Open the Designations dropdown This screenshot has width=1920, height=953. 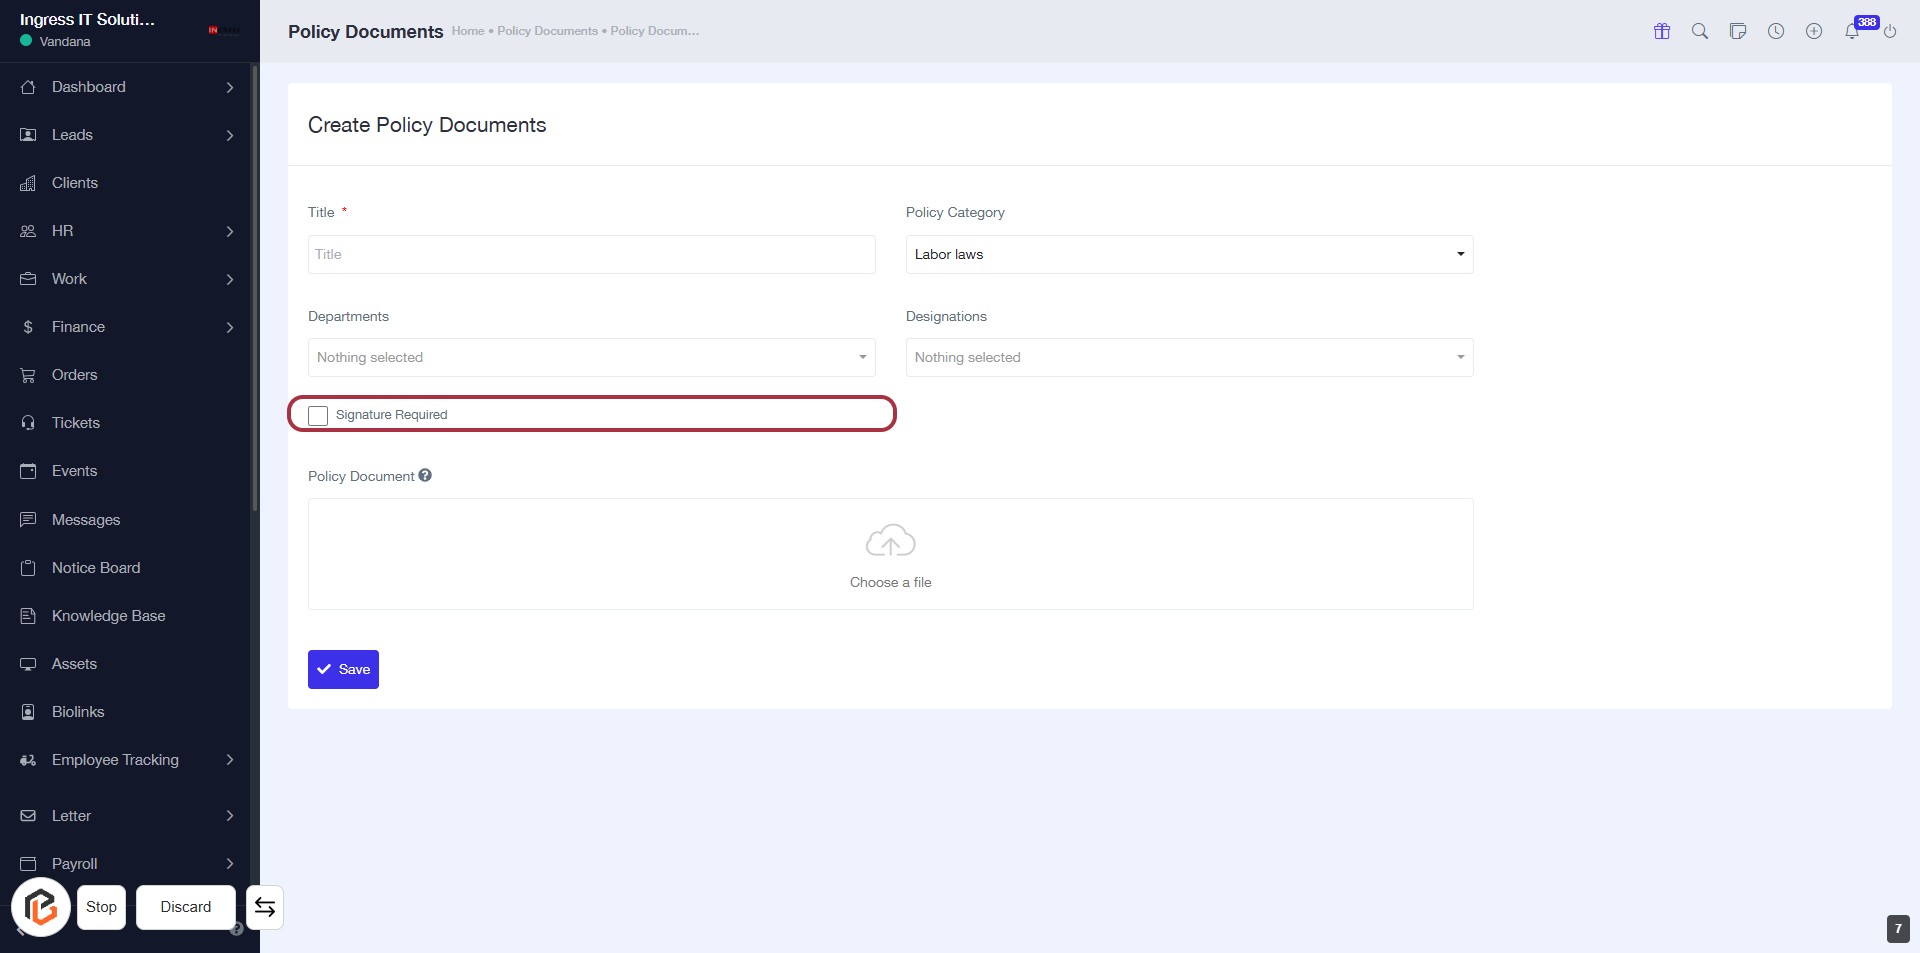pyautogui.click(x=1188, y=357)
